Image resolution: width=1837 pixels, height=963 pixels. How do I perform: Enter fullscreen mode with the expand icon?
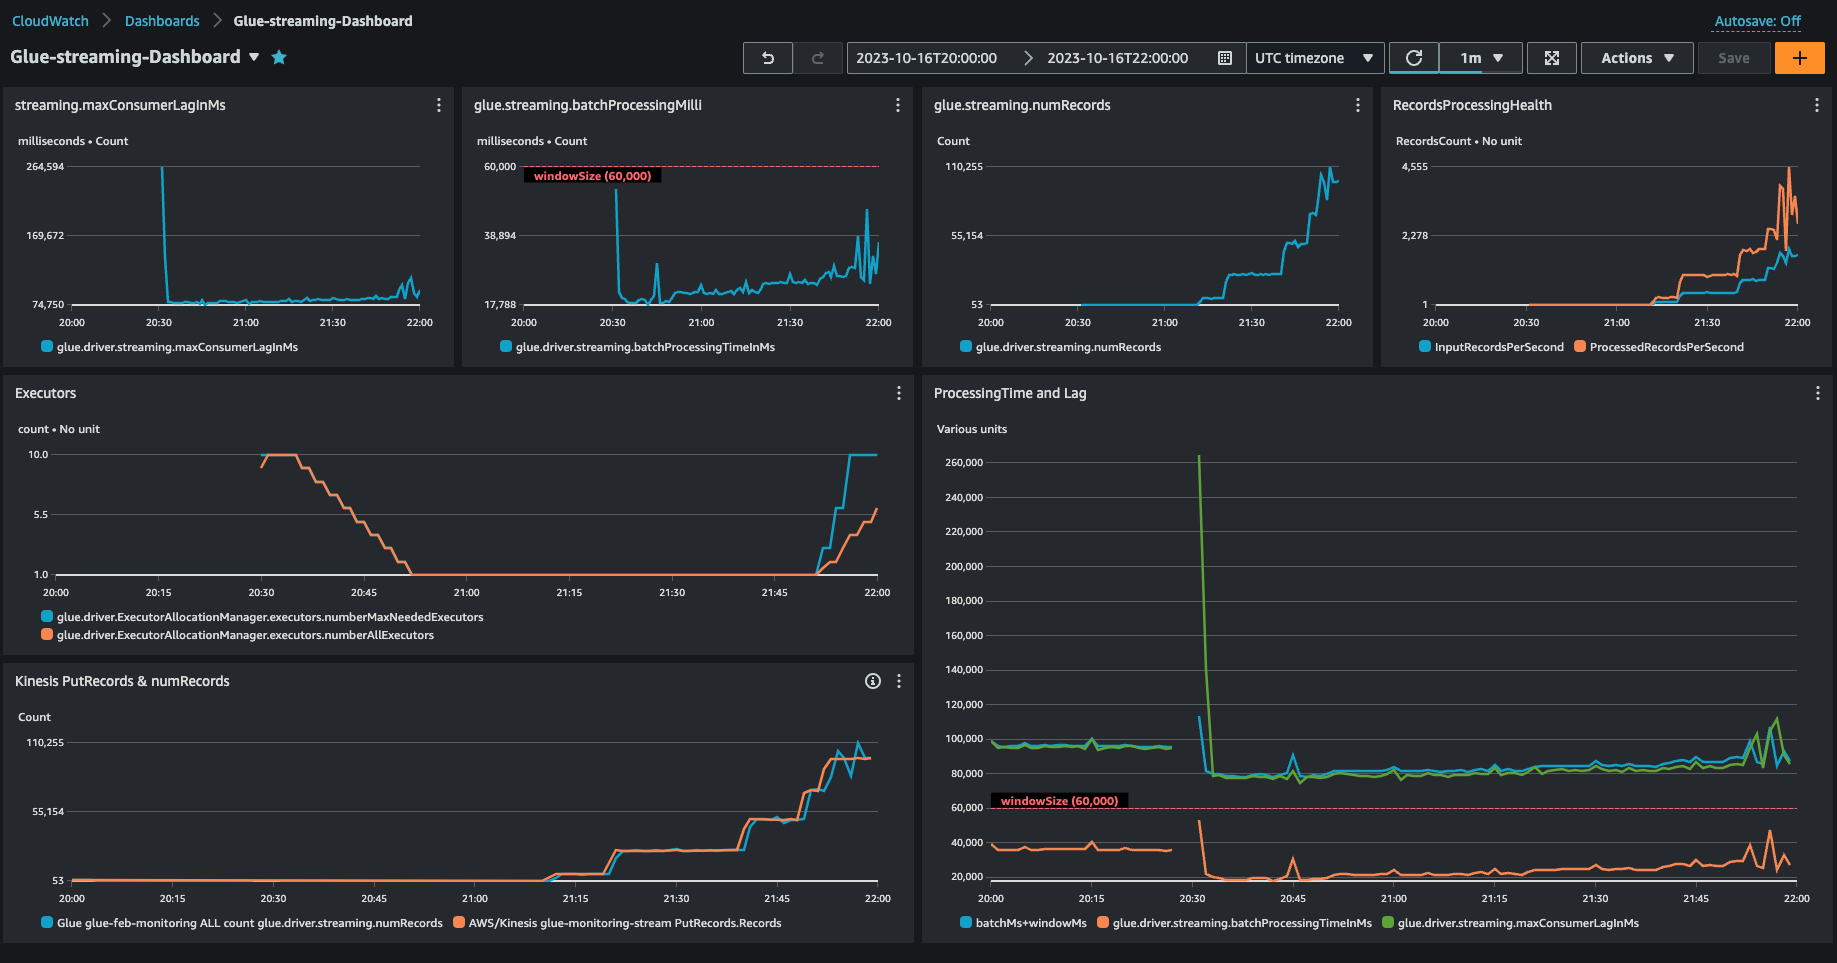click(1552, 58)
